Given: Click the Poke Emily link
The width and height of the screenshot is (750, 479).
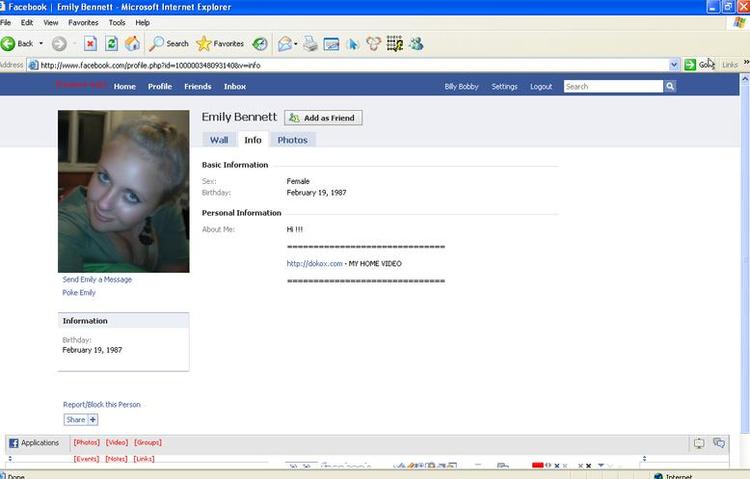Looking at the screenshot, I should (x=79, y=292).
